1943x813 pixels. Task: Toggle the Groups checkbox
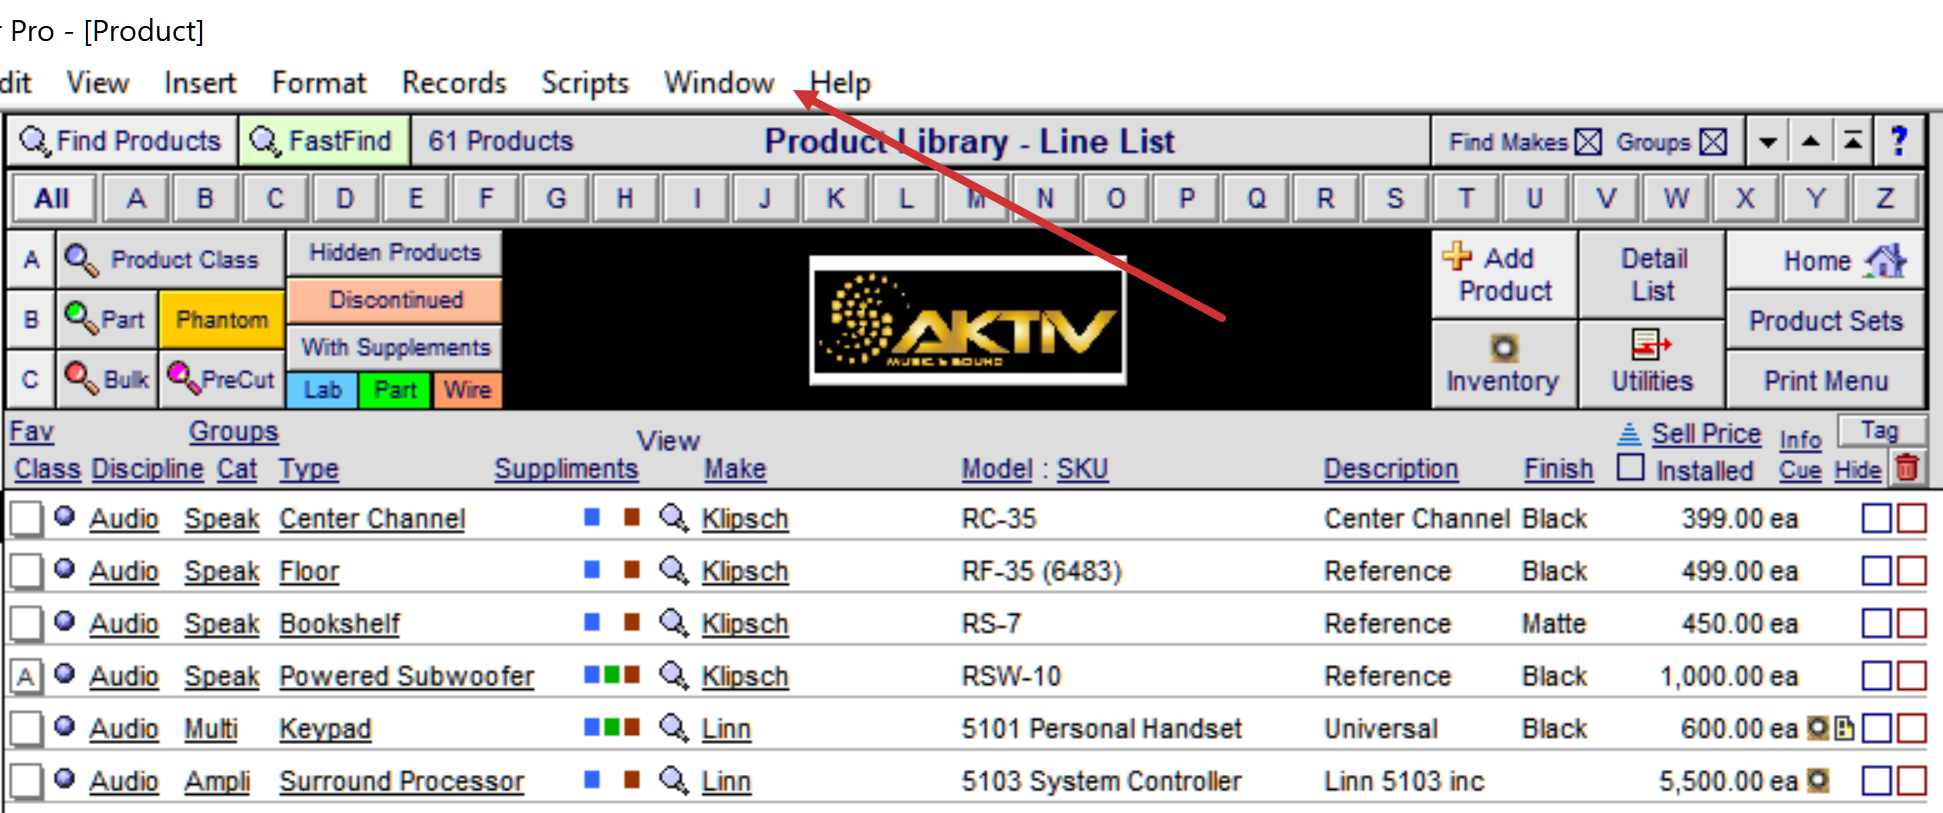(1713, 142)
